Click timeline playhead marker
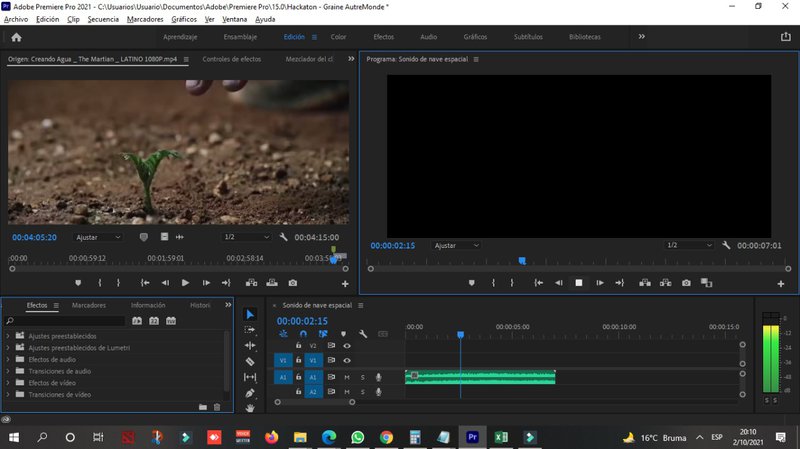Image resolution: width=800 pixels, height=449 pixels. tap(460, 335)
